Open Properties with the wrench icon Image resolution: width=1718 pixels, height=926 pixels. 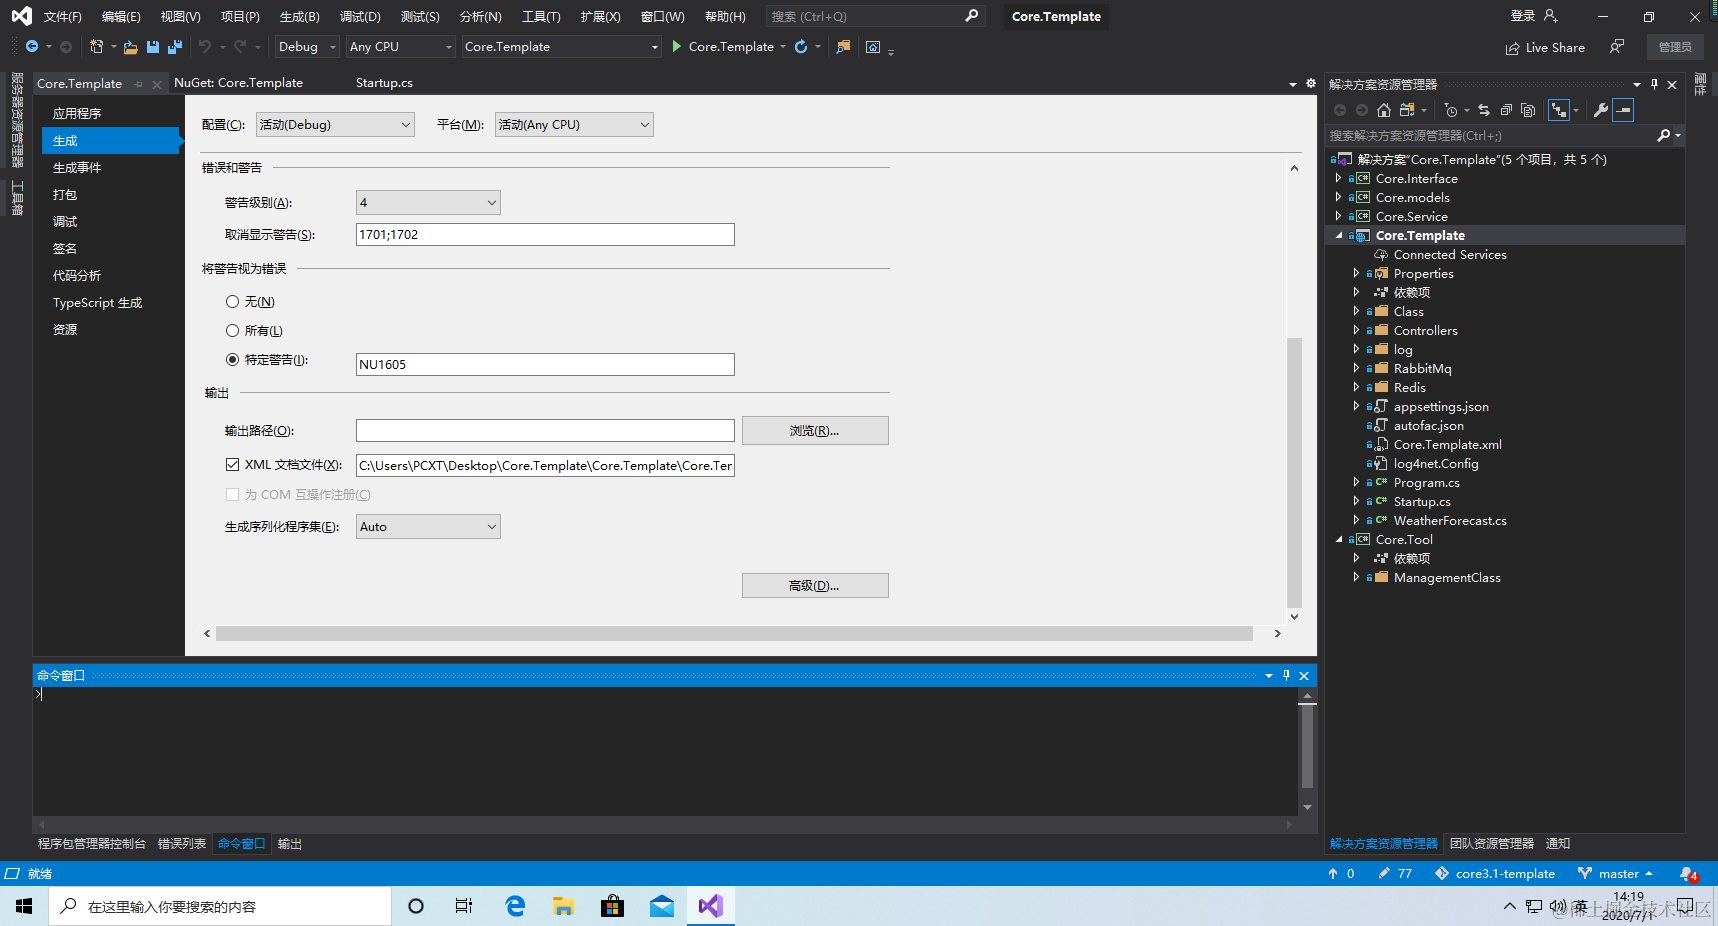click(x=1601, y=110)
